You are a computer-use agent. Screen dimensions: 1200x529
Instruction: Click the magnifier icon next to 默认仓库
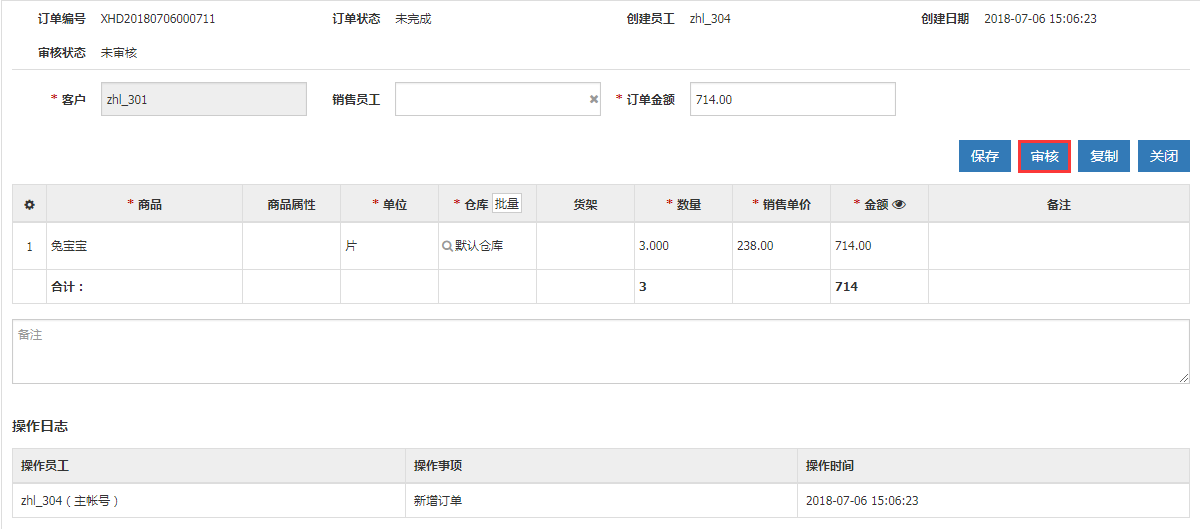(x=447, y=246)
